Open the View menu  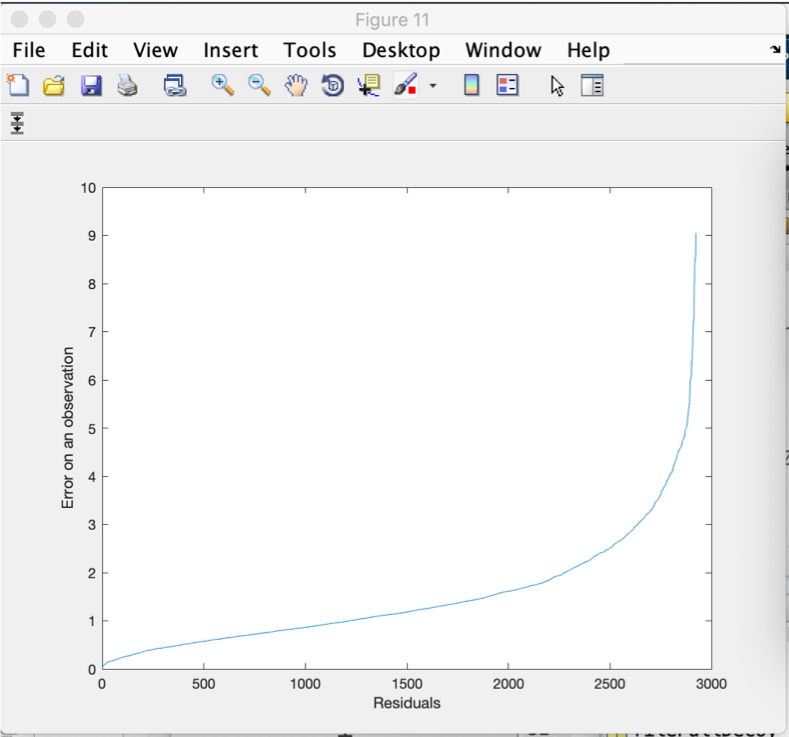click(x=155, y=50)
